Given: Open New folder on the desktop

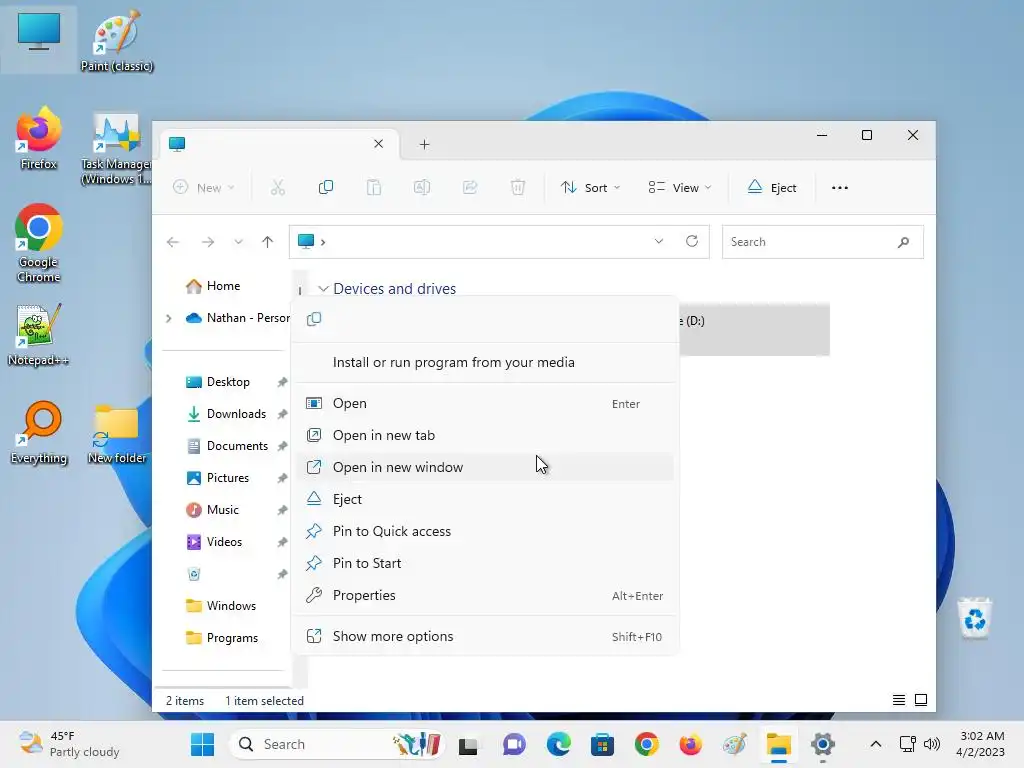Looking at the screenshot, I should coord(116,434).
